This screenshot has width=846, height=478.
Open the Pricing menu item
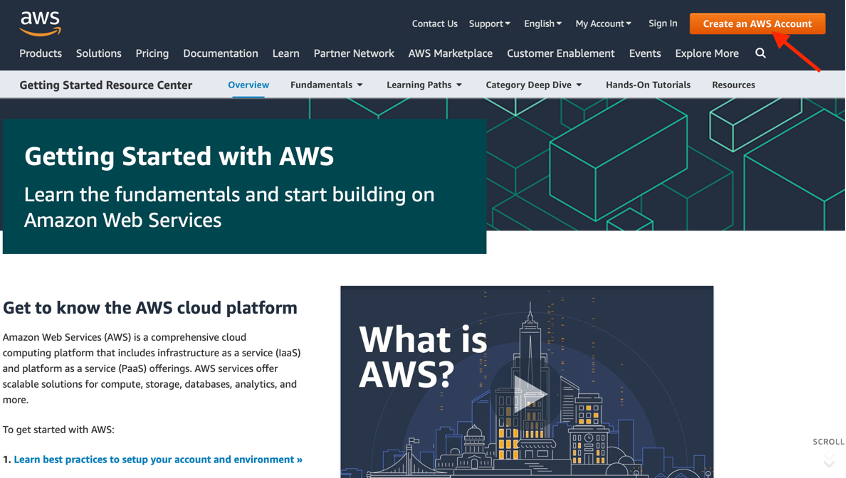pyautogui.click(x=152, y=53)
